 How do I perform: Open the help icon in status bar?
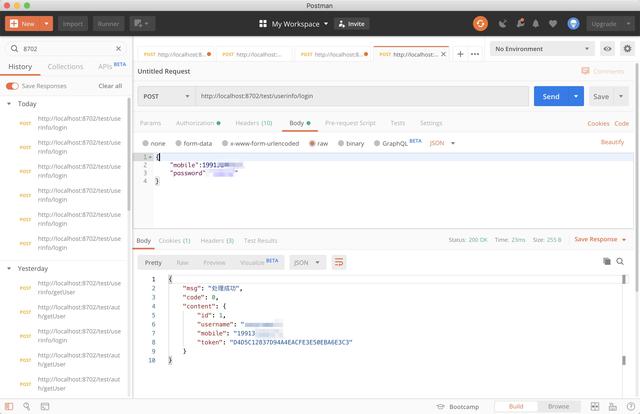click(631, 406)
